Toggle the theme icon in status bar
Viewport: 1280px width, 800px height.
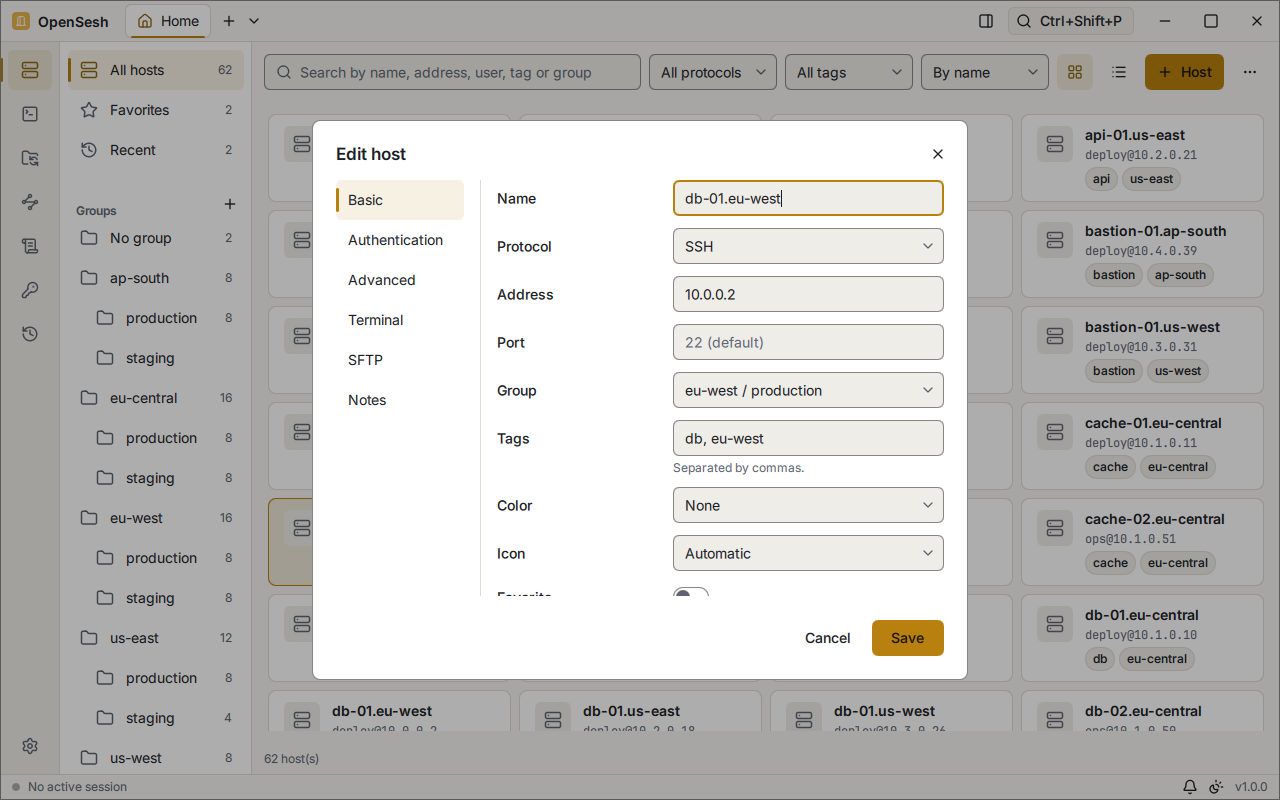click(x=1216, y=787)
